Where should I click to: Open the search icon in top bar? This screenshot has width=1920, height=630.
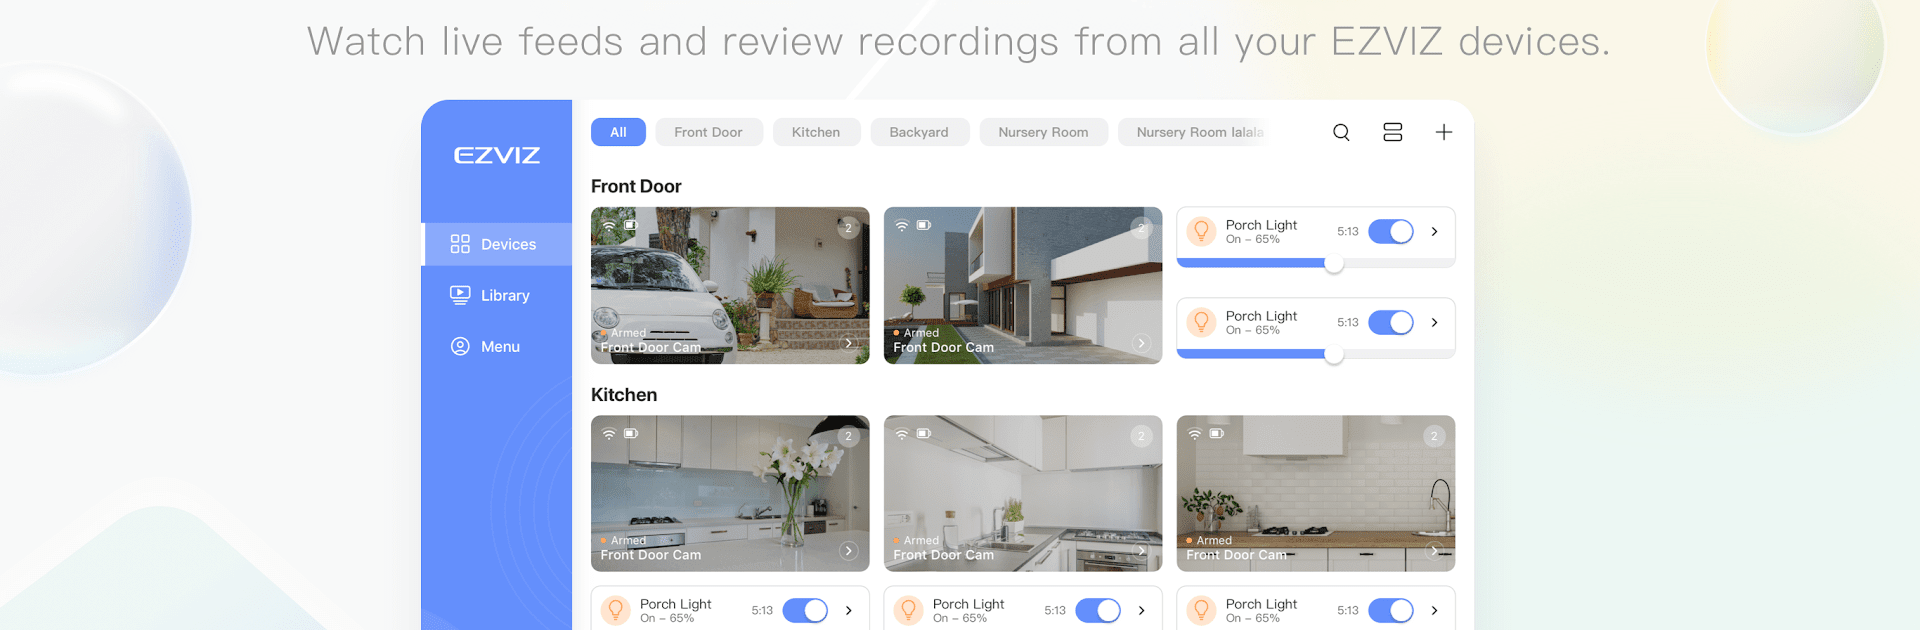pos(1341,132)
